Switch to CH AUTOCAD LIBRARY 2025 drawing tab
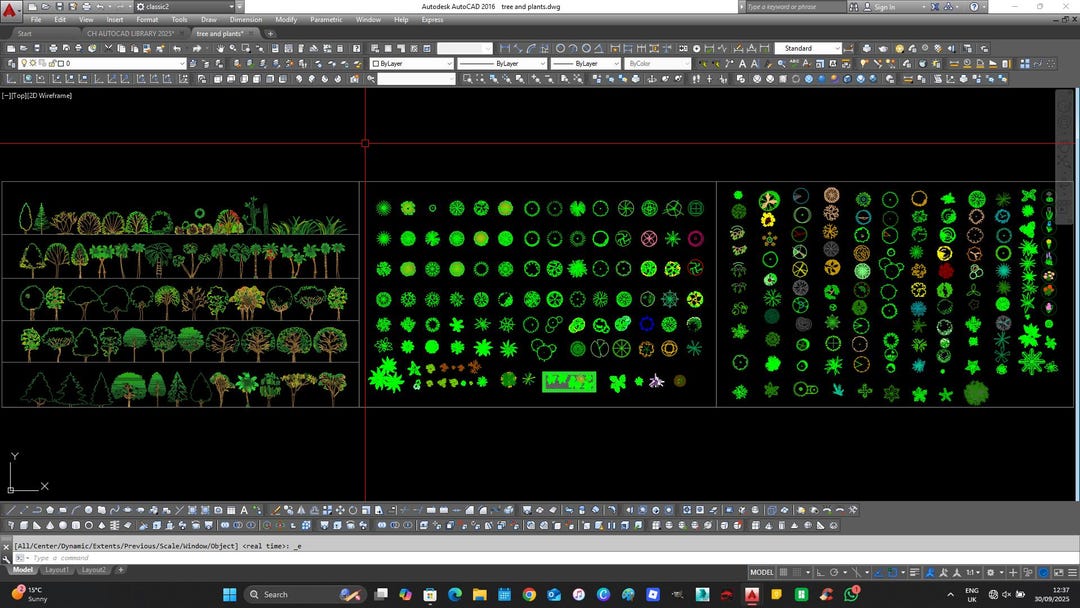The width and height of the screenshot is (1080, 608). [130, 33]
